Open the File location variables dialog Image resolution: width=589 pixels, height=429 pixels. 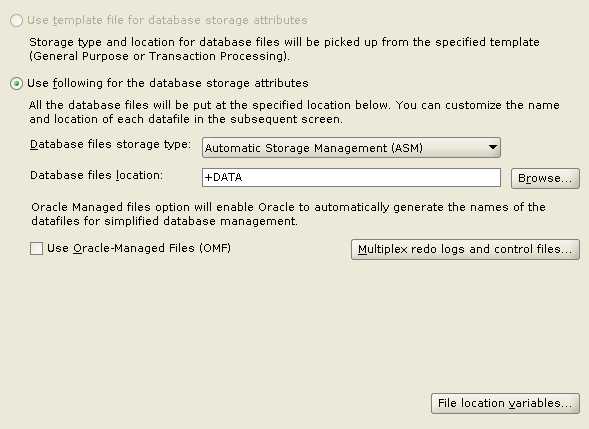click(505, 403)
